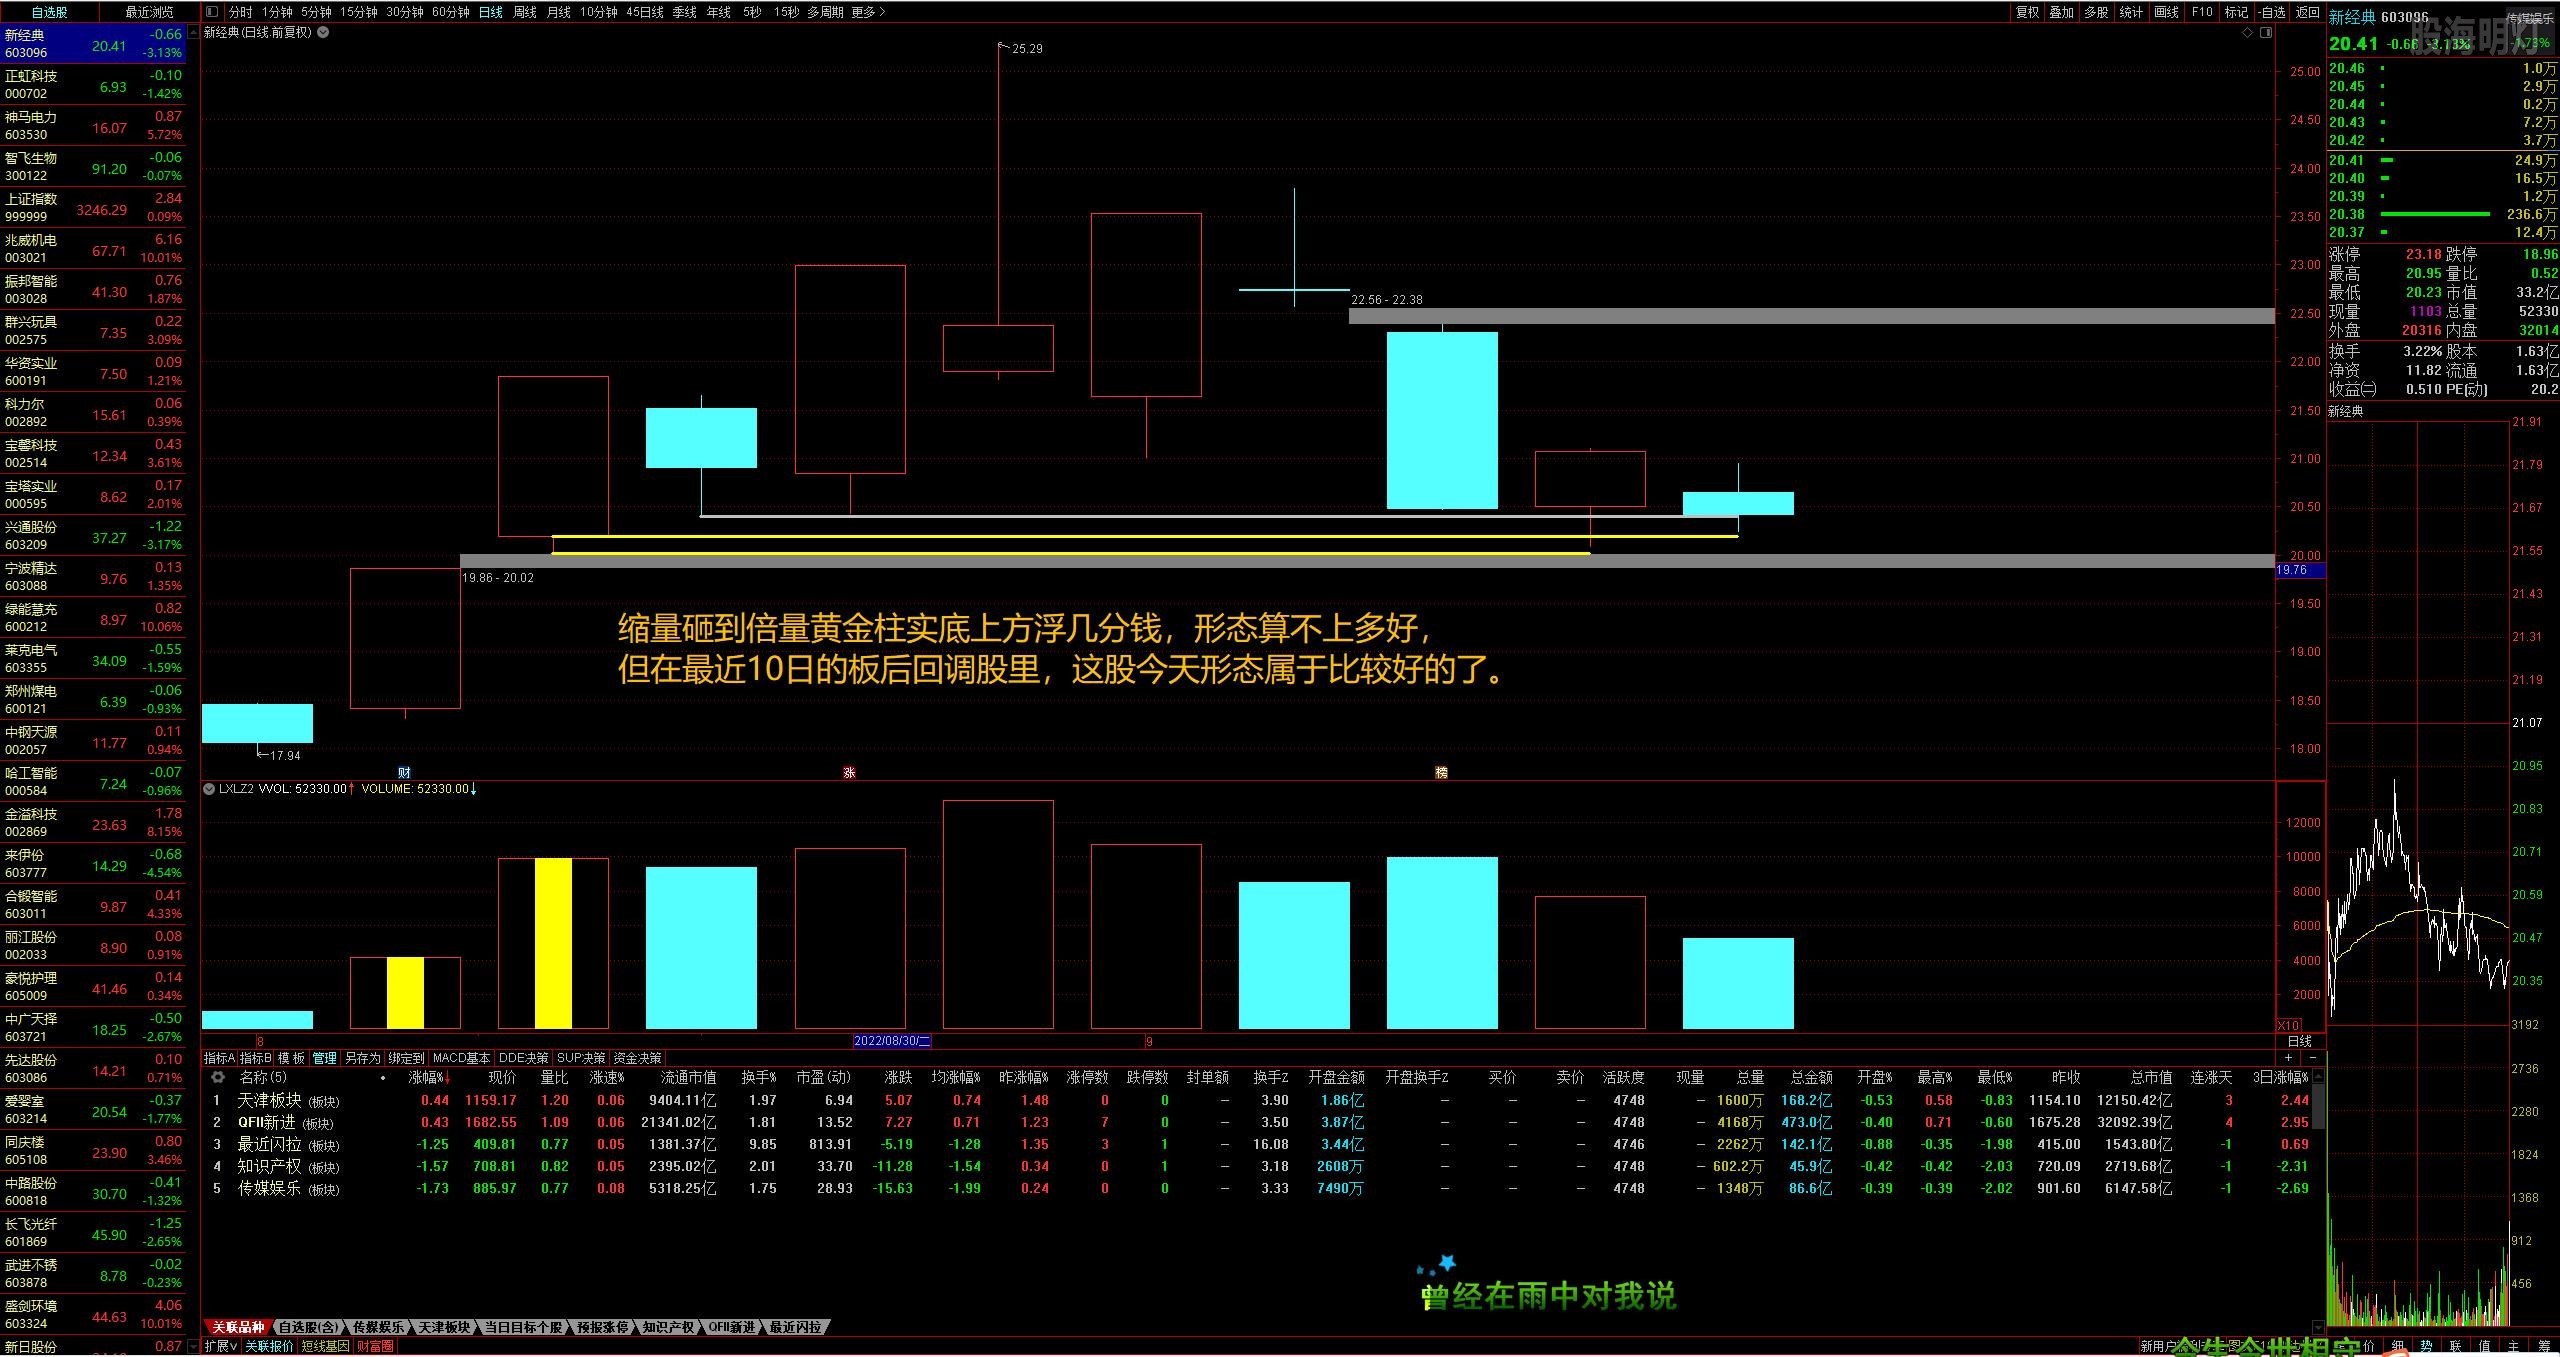Toggle the right side panel icon
Image resolution: width=2560 pixels, height=1357 pixels.
[x=2266, y=33]
